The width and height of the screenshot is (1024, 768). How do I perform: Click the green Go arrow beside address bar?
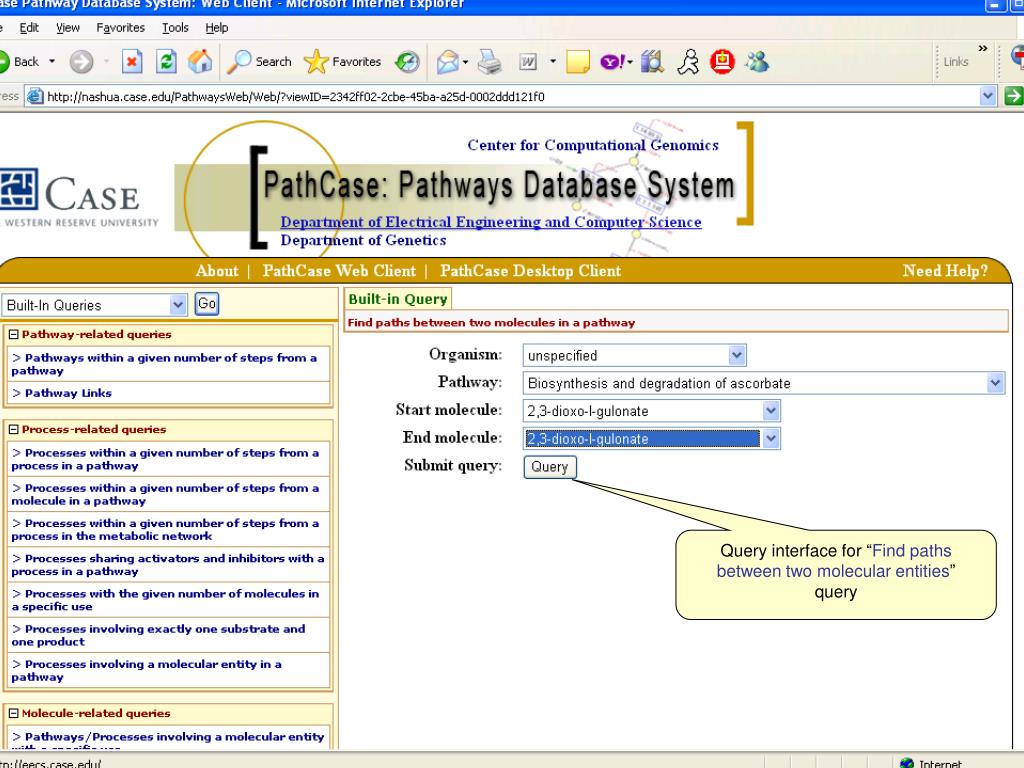pyautogui.click(x=1013, y=96)
